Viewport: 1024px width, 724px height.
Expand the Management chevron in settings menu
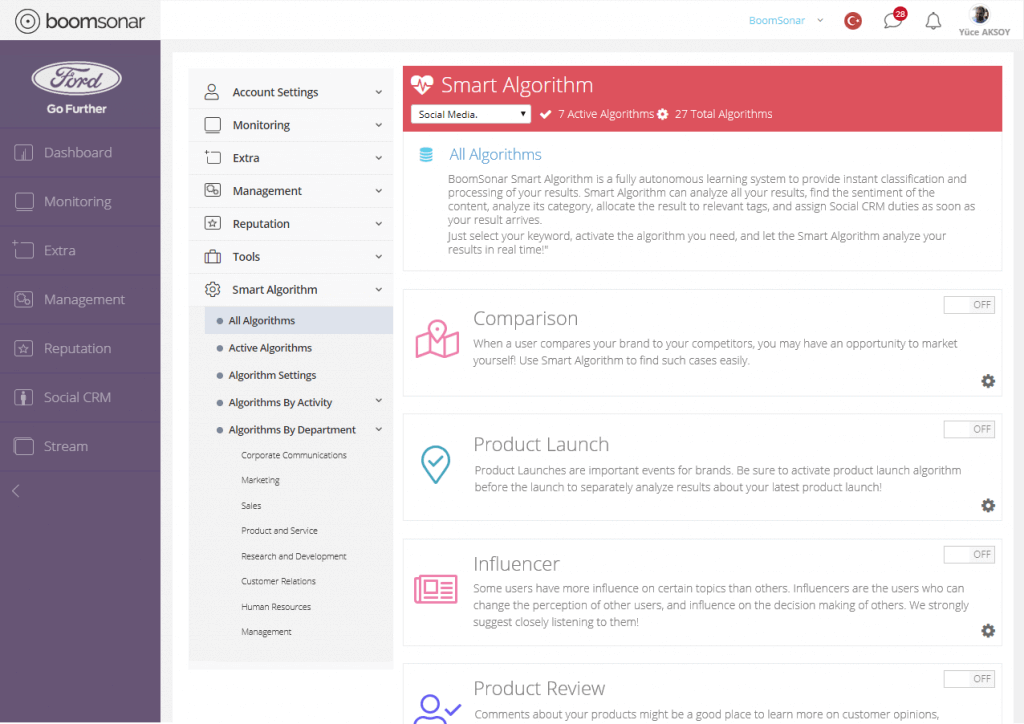[x=379, y=191]
